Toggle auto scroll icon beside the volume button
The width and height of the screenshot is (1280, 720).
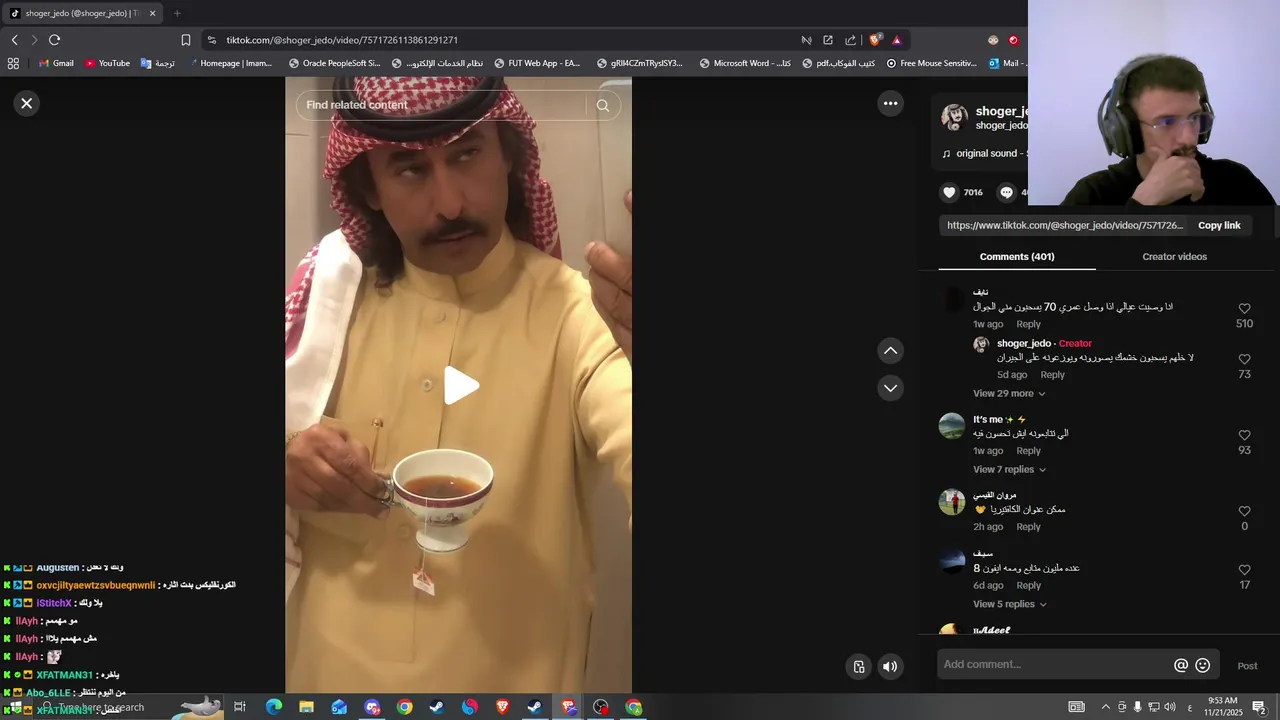pyautogui.click(x=858, y=666)
